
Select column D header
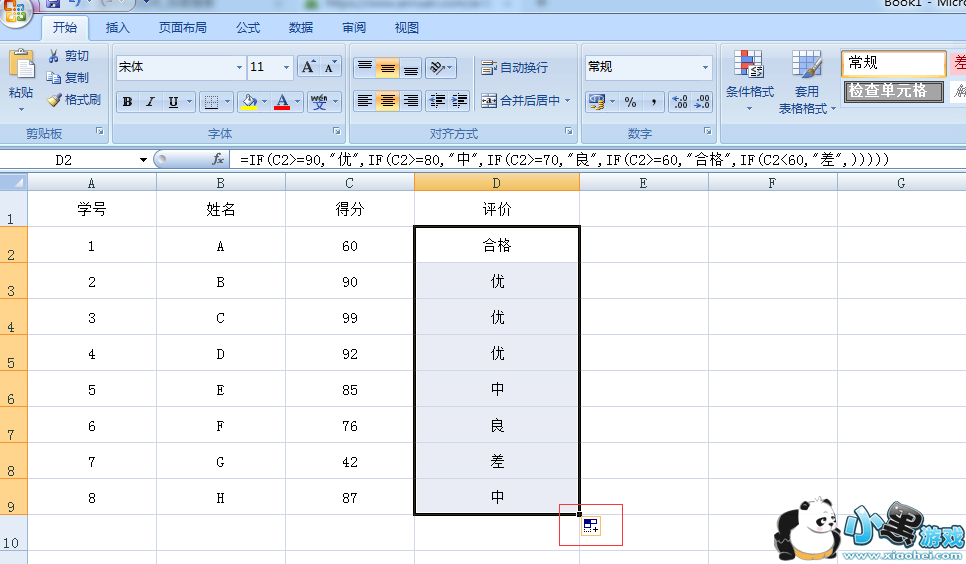(x=497, y=182)
